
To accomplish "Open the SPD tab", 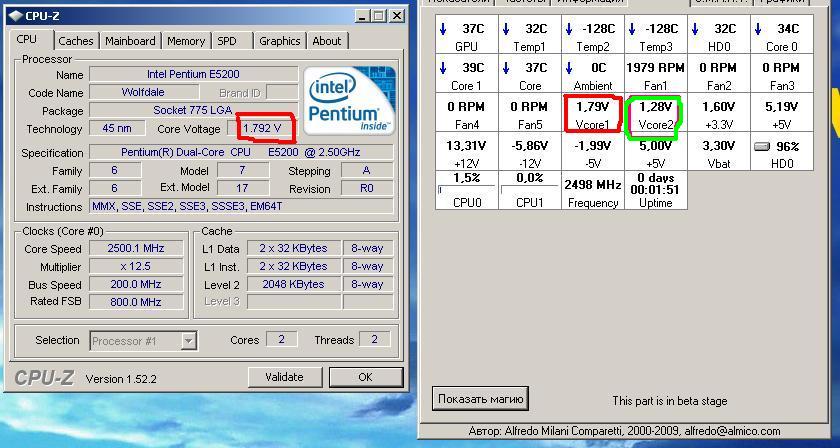I will [x=227, y=41].
